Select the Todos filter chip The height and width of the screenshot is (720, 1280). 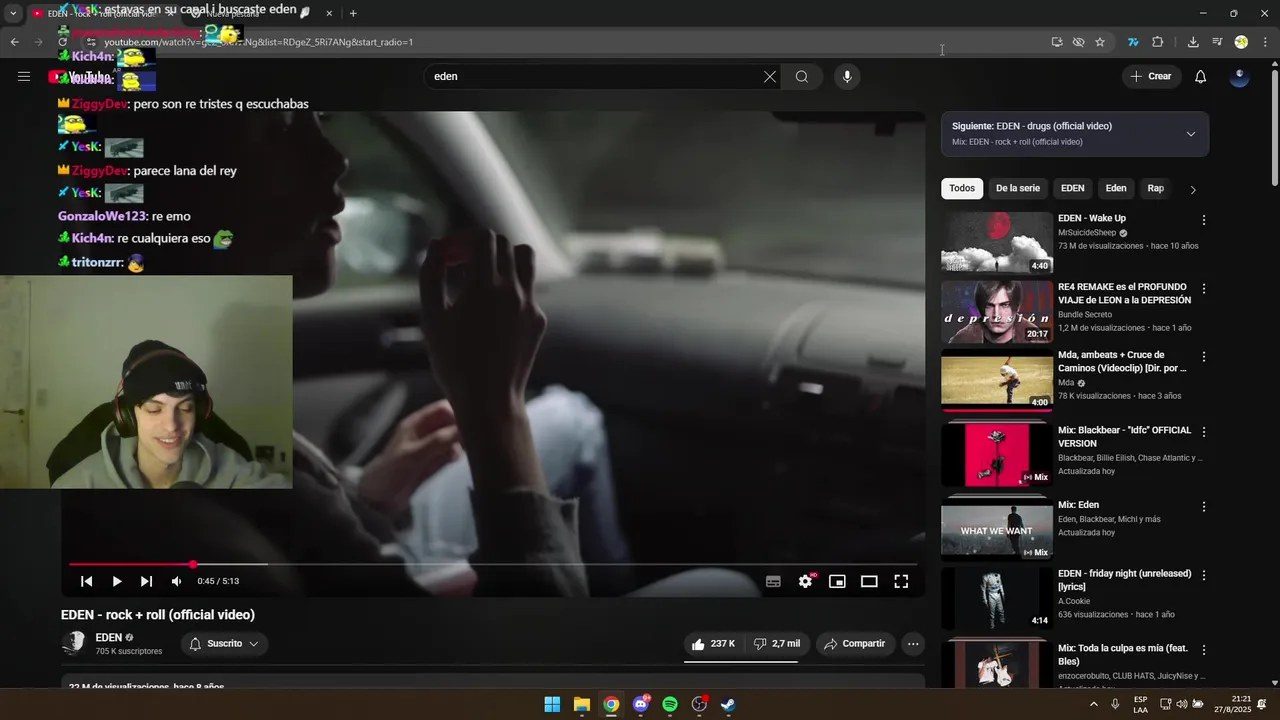coord(962,188)
